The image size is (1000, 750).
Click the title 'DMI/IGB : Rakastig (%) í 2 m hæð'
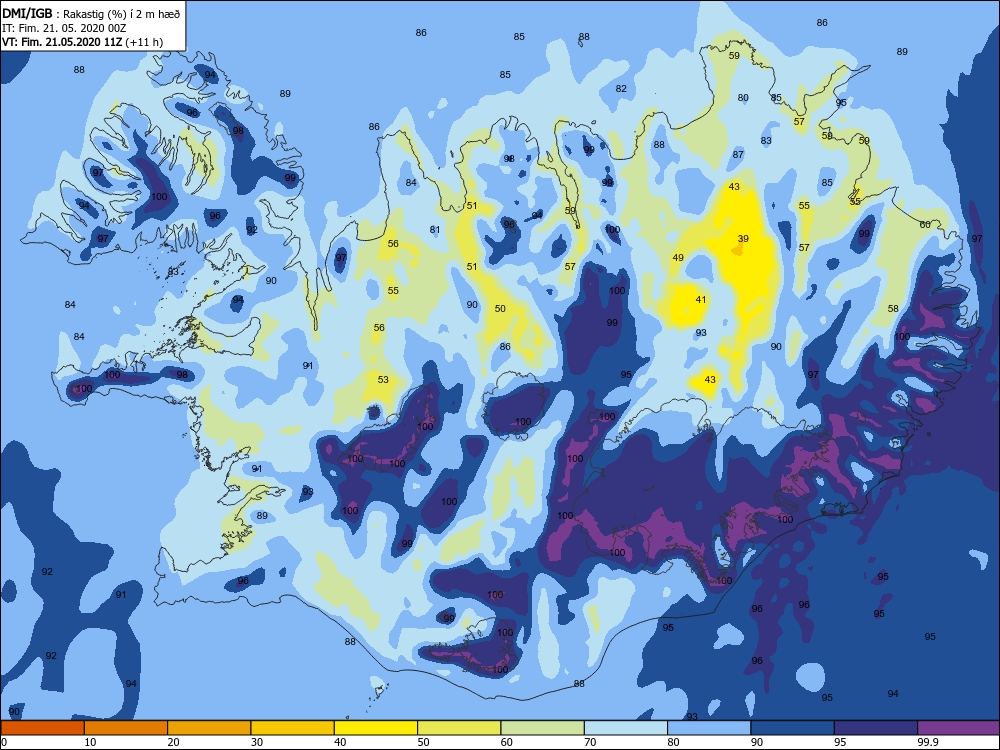[91, 13]
